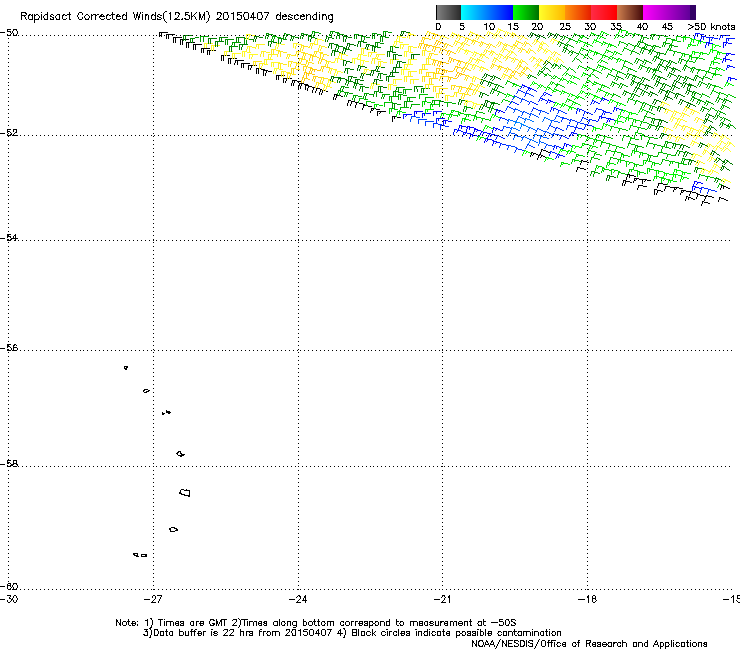
Task: Click the largest island outline just below the -58 line
Action: tap(185, 493)
